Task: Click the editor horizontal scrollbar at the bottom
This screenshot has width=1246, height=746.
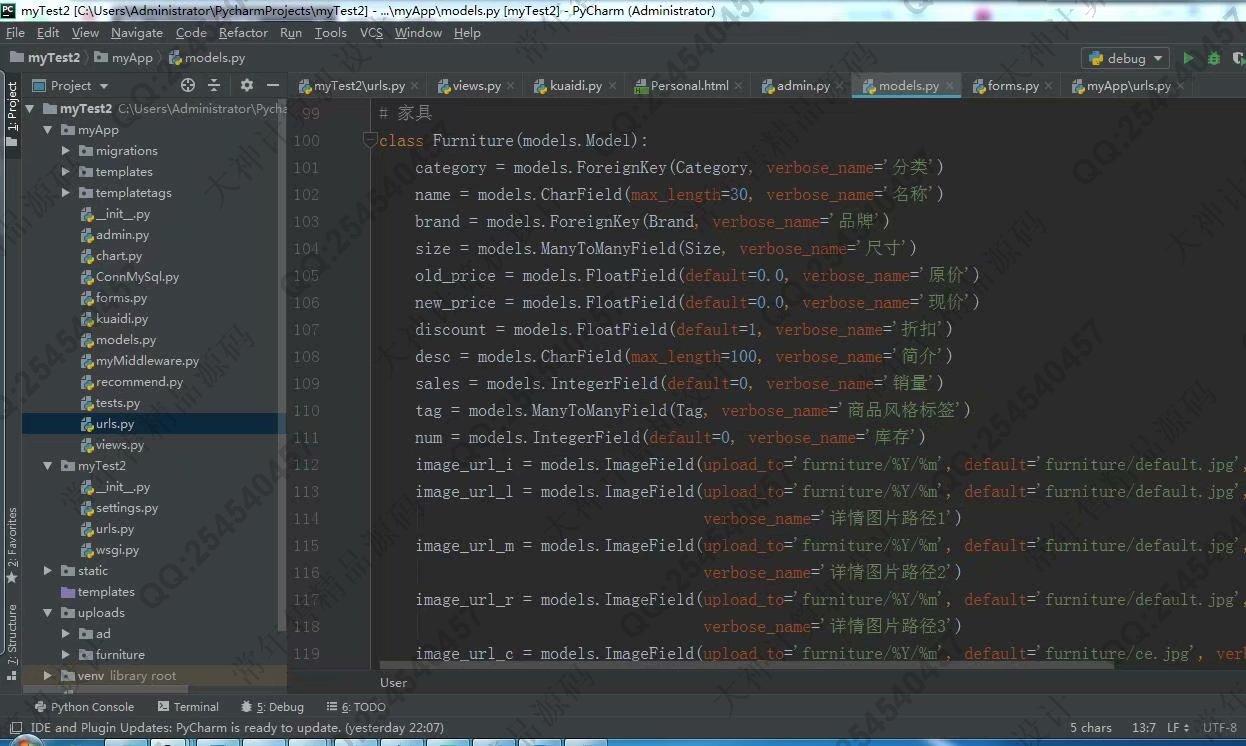Action: 745,664
